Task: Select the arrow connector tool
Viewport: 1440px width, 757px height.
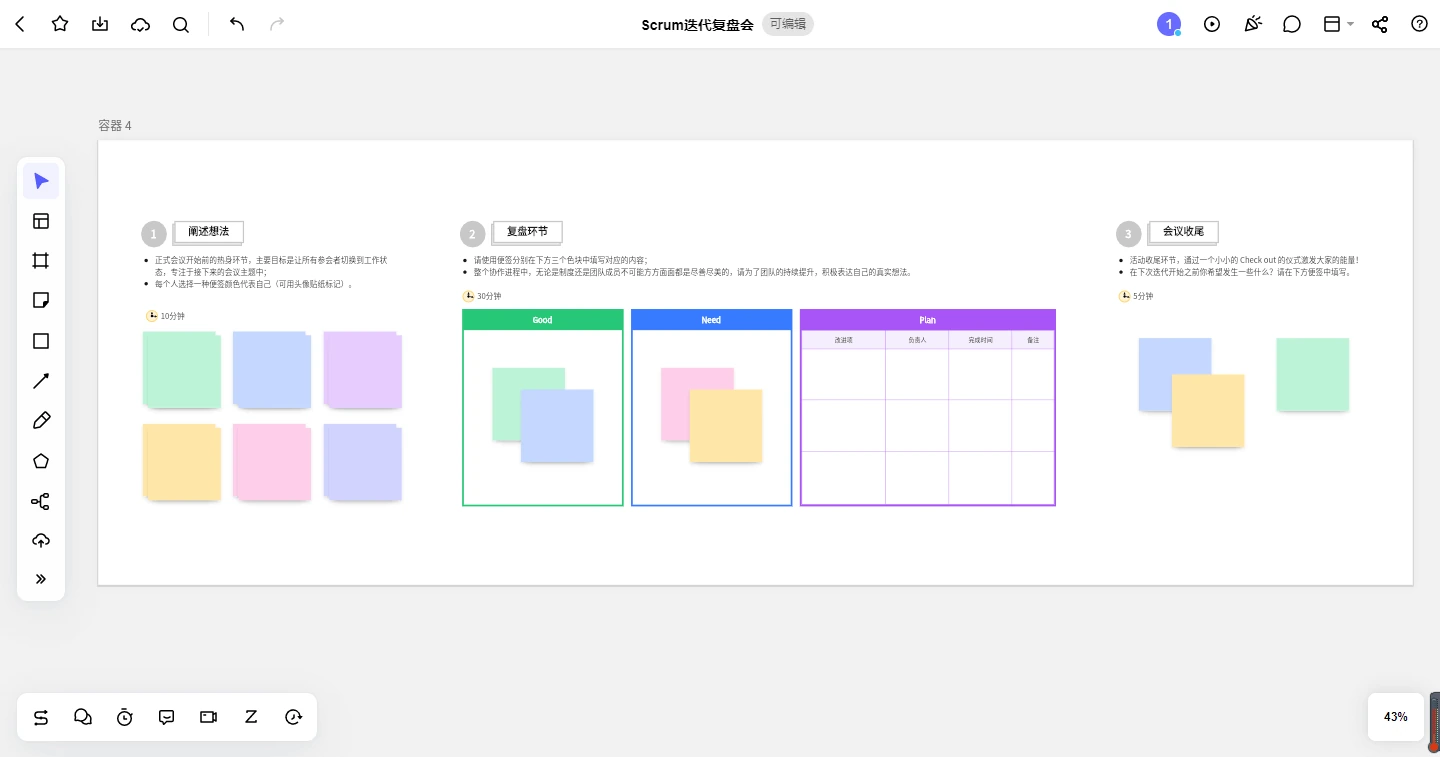Action: click(41, 381)
